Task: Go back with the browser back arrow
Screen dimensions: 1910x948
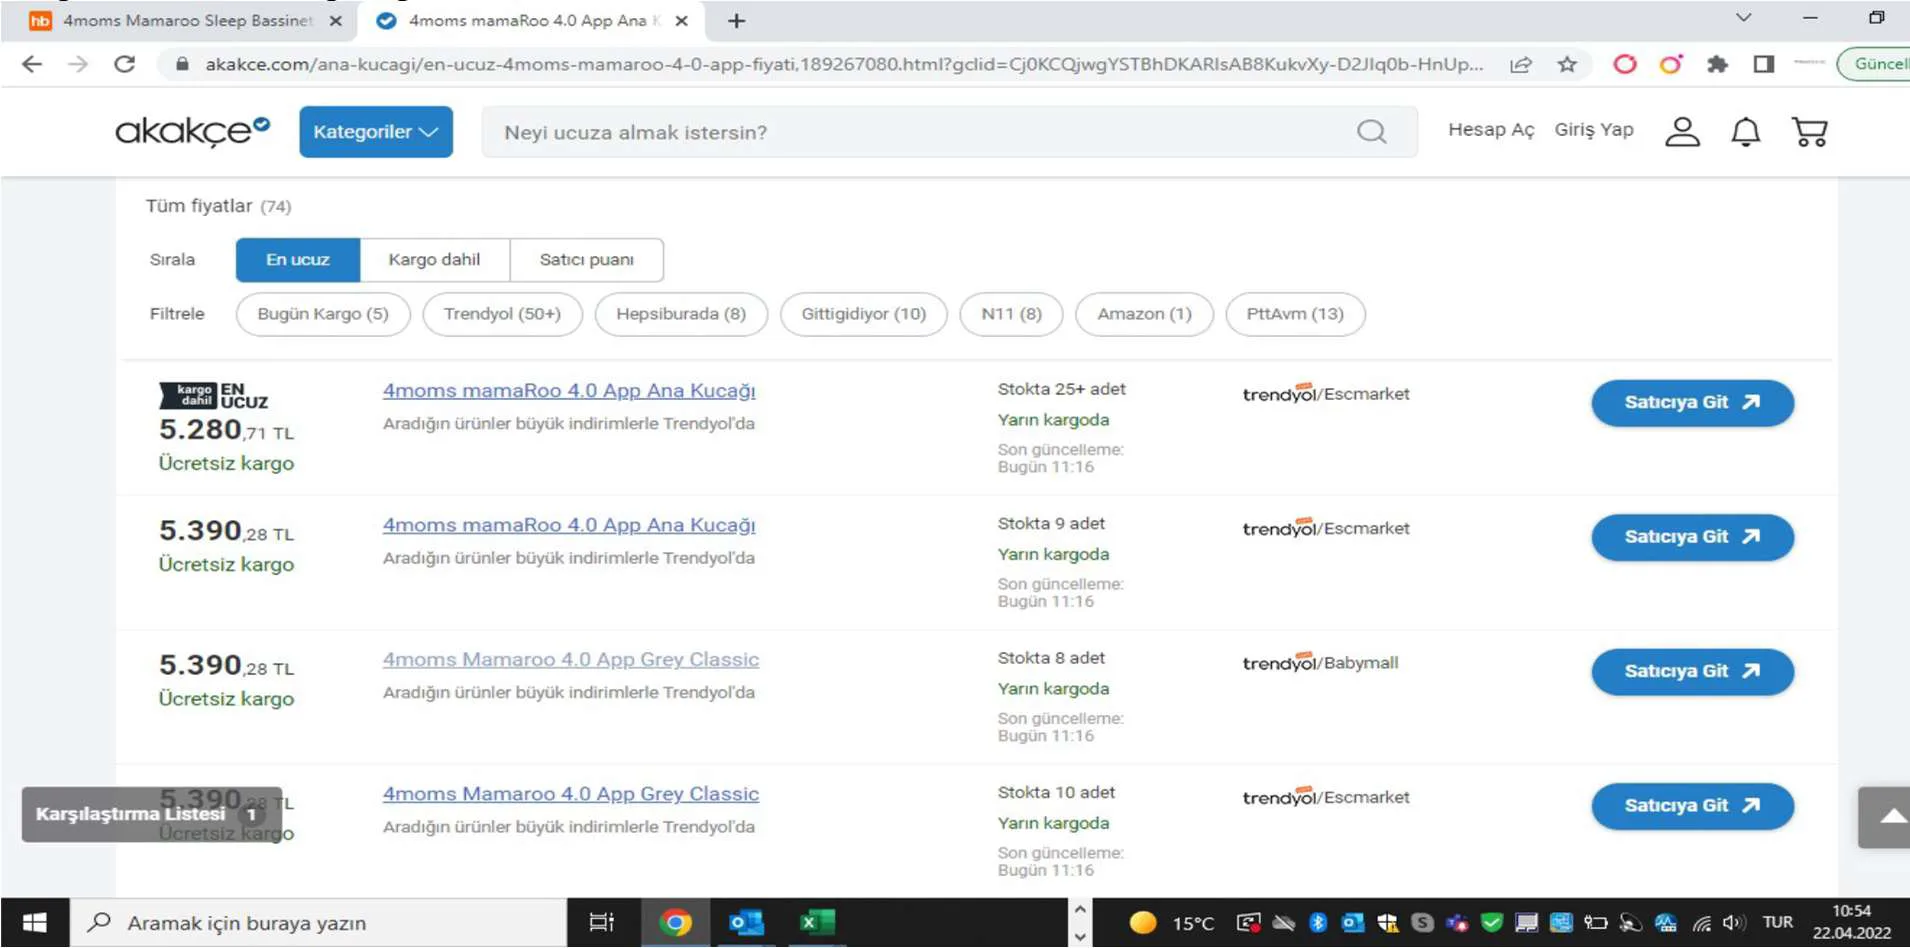Action: [32, 64]
